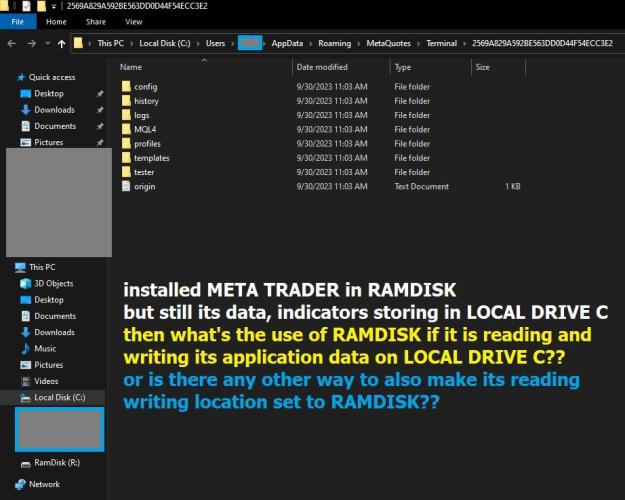This screenshot has width=625, height=500.
Task: Select the profiles folder icon
Action: pos(126,143)
